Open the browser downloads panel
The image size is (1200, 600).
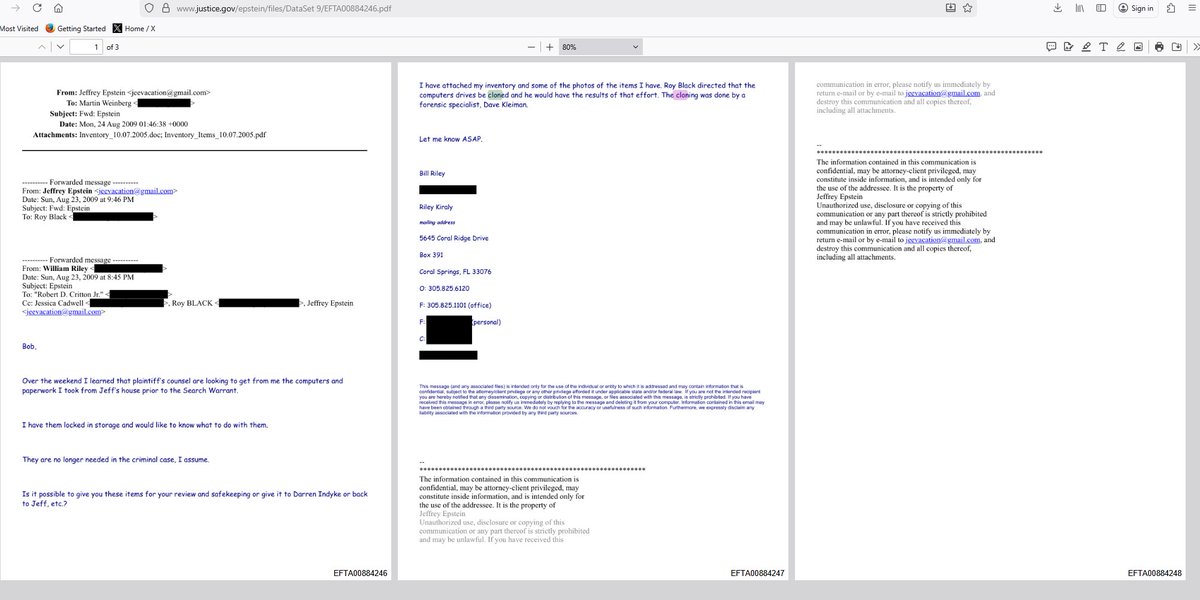1058,8
